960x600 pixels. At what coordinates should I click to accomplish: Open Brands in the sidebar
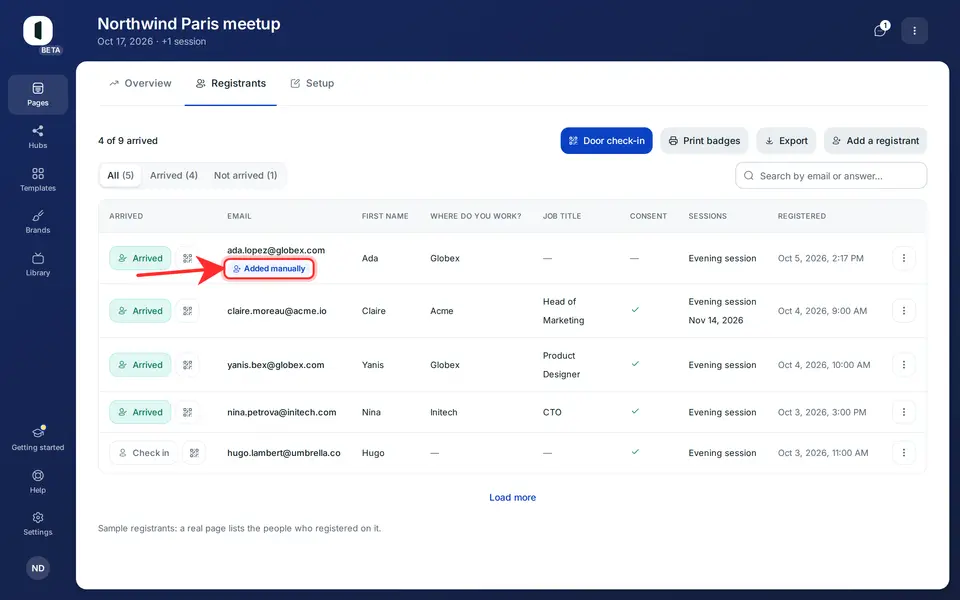point(38,222)
